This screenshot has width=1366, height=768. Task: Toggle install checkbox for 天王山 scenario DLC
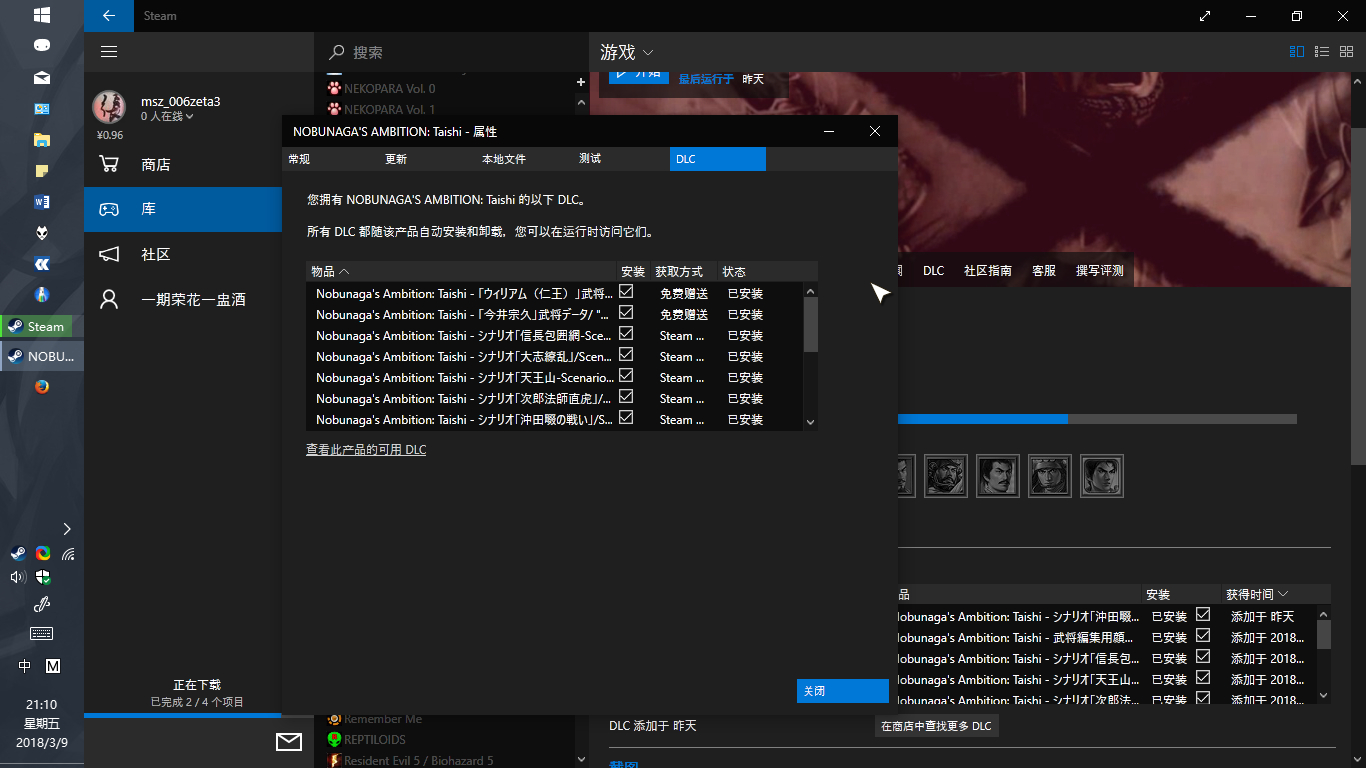tap(626, 375)
